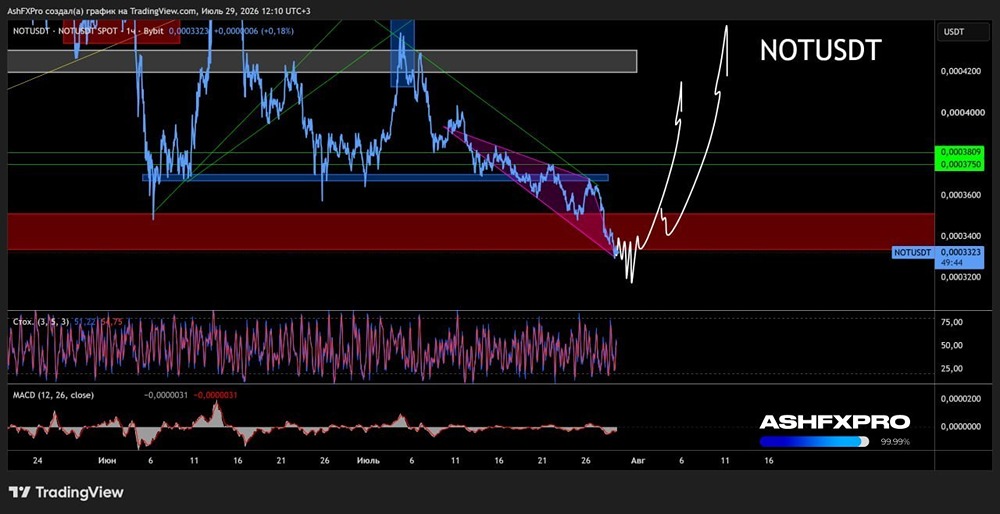Click the Июнь label on time axis
The height and width of the screenshot is (514, 1000).
click(107, 460)
